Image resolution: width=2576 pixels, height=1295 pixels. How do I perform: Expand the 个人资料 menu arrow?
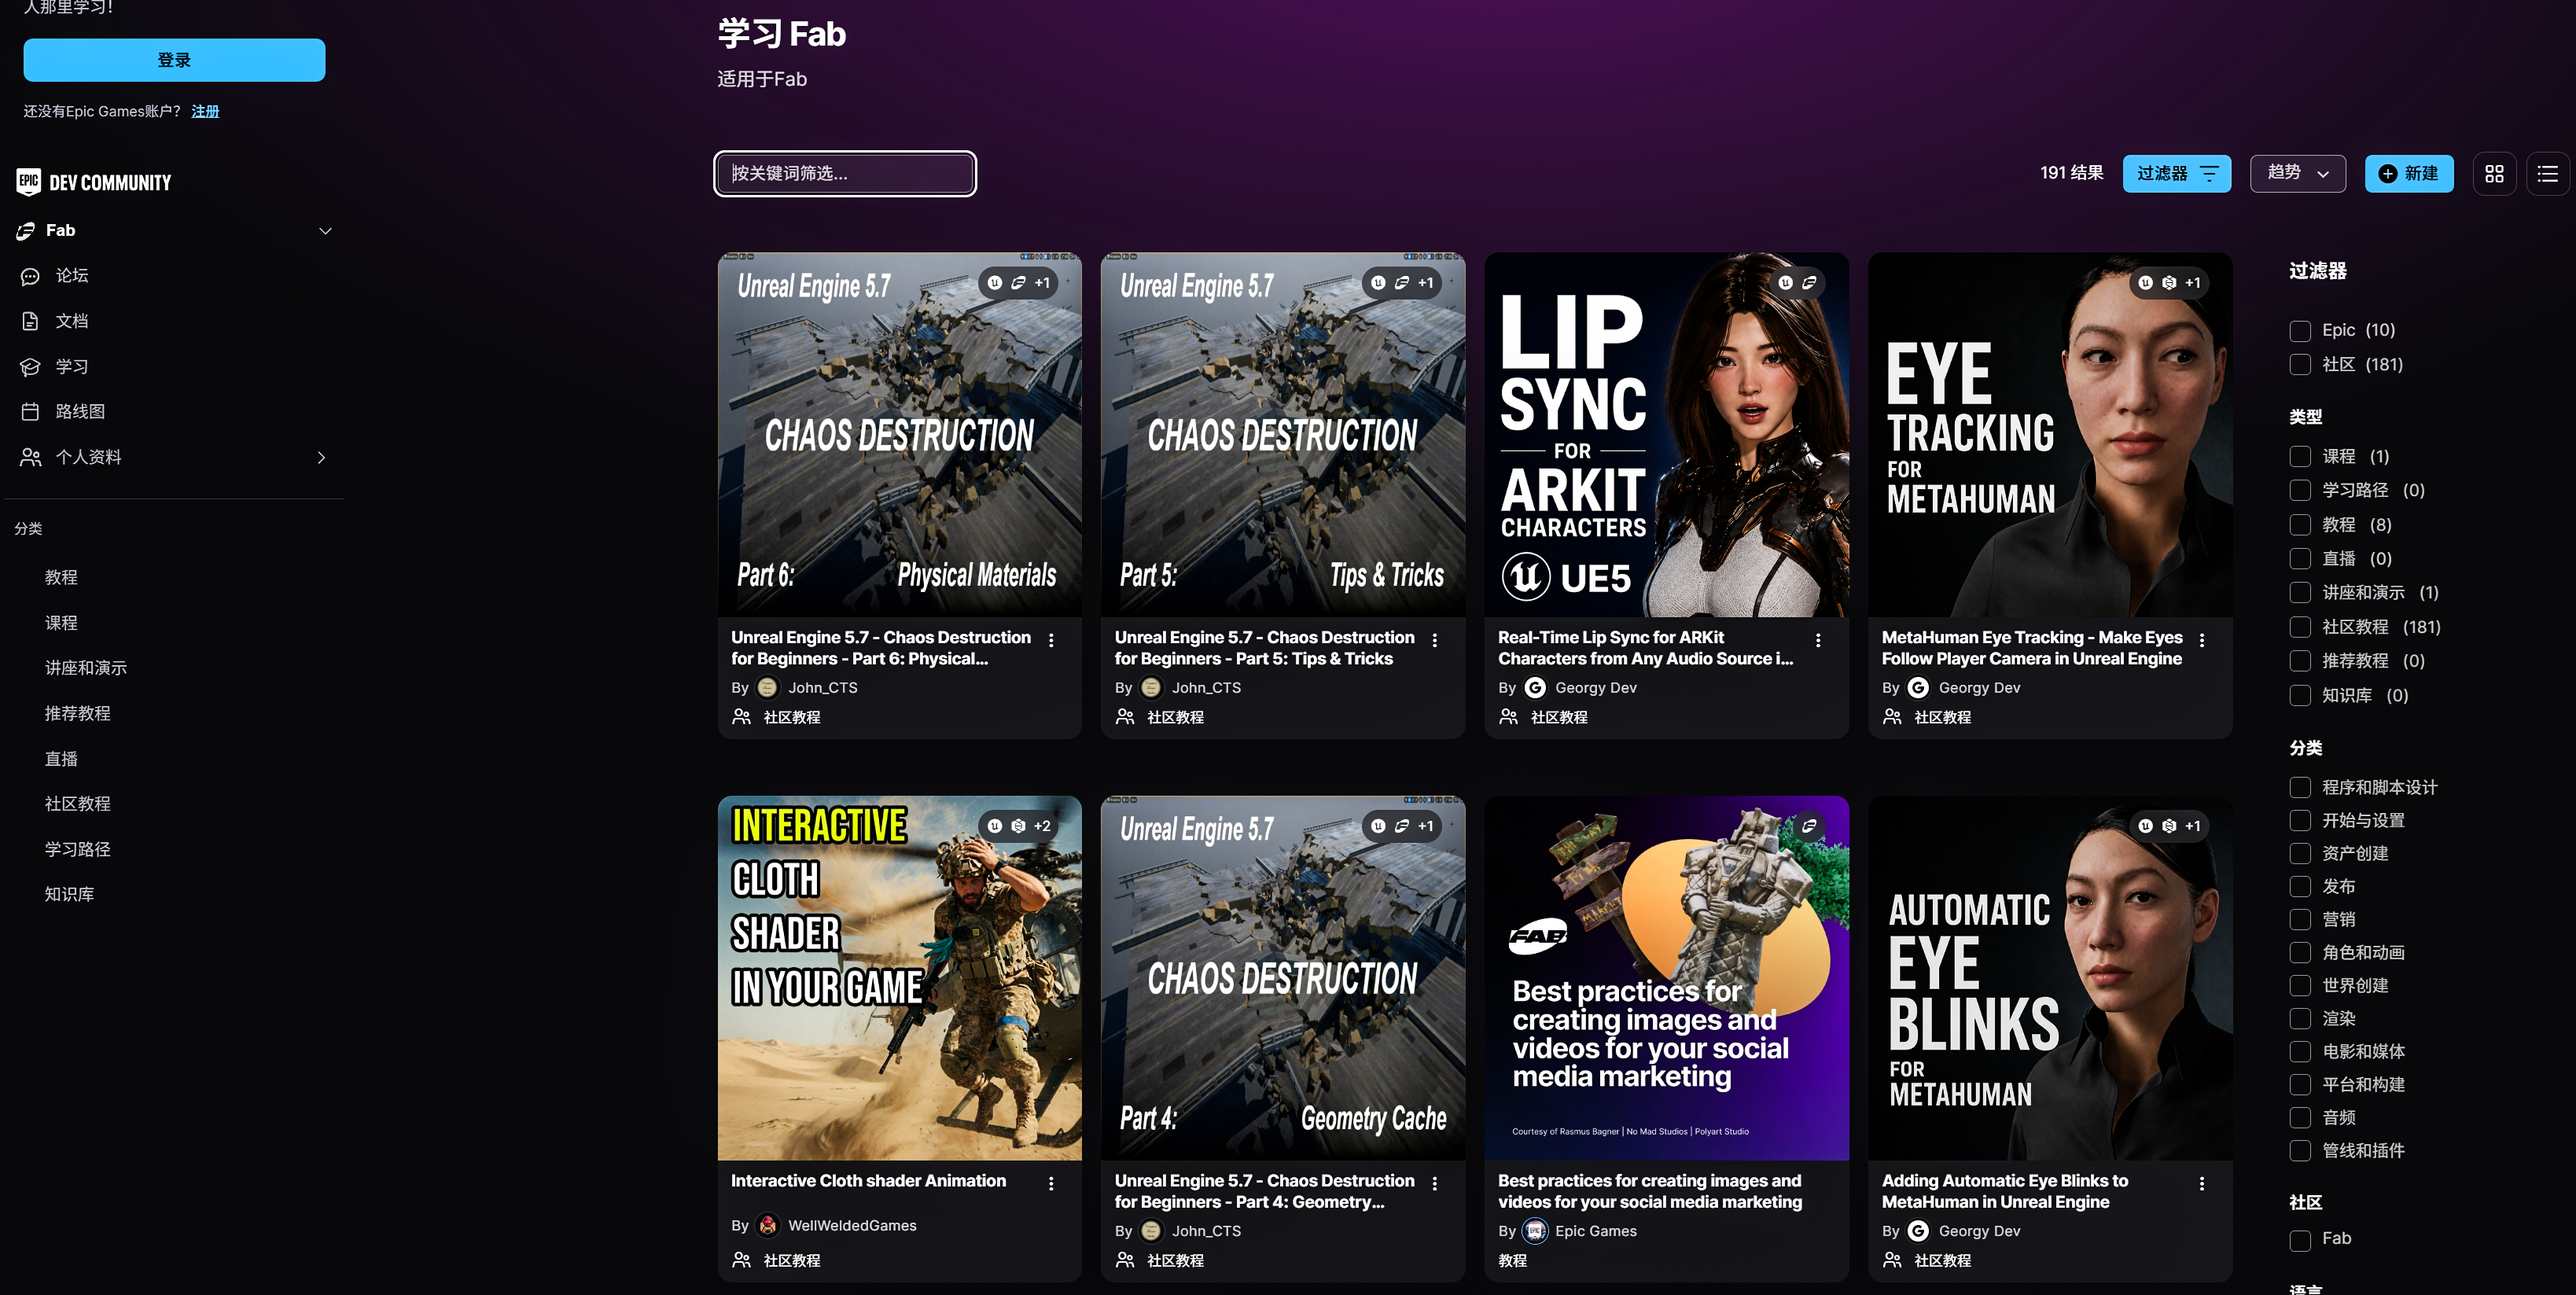(x=321, y=458)
